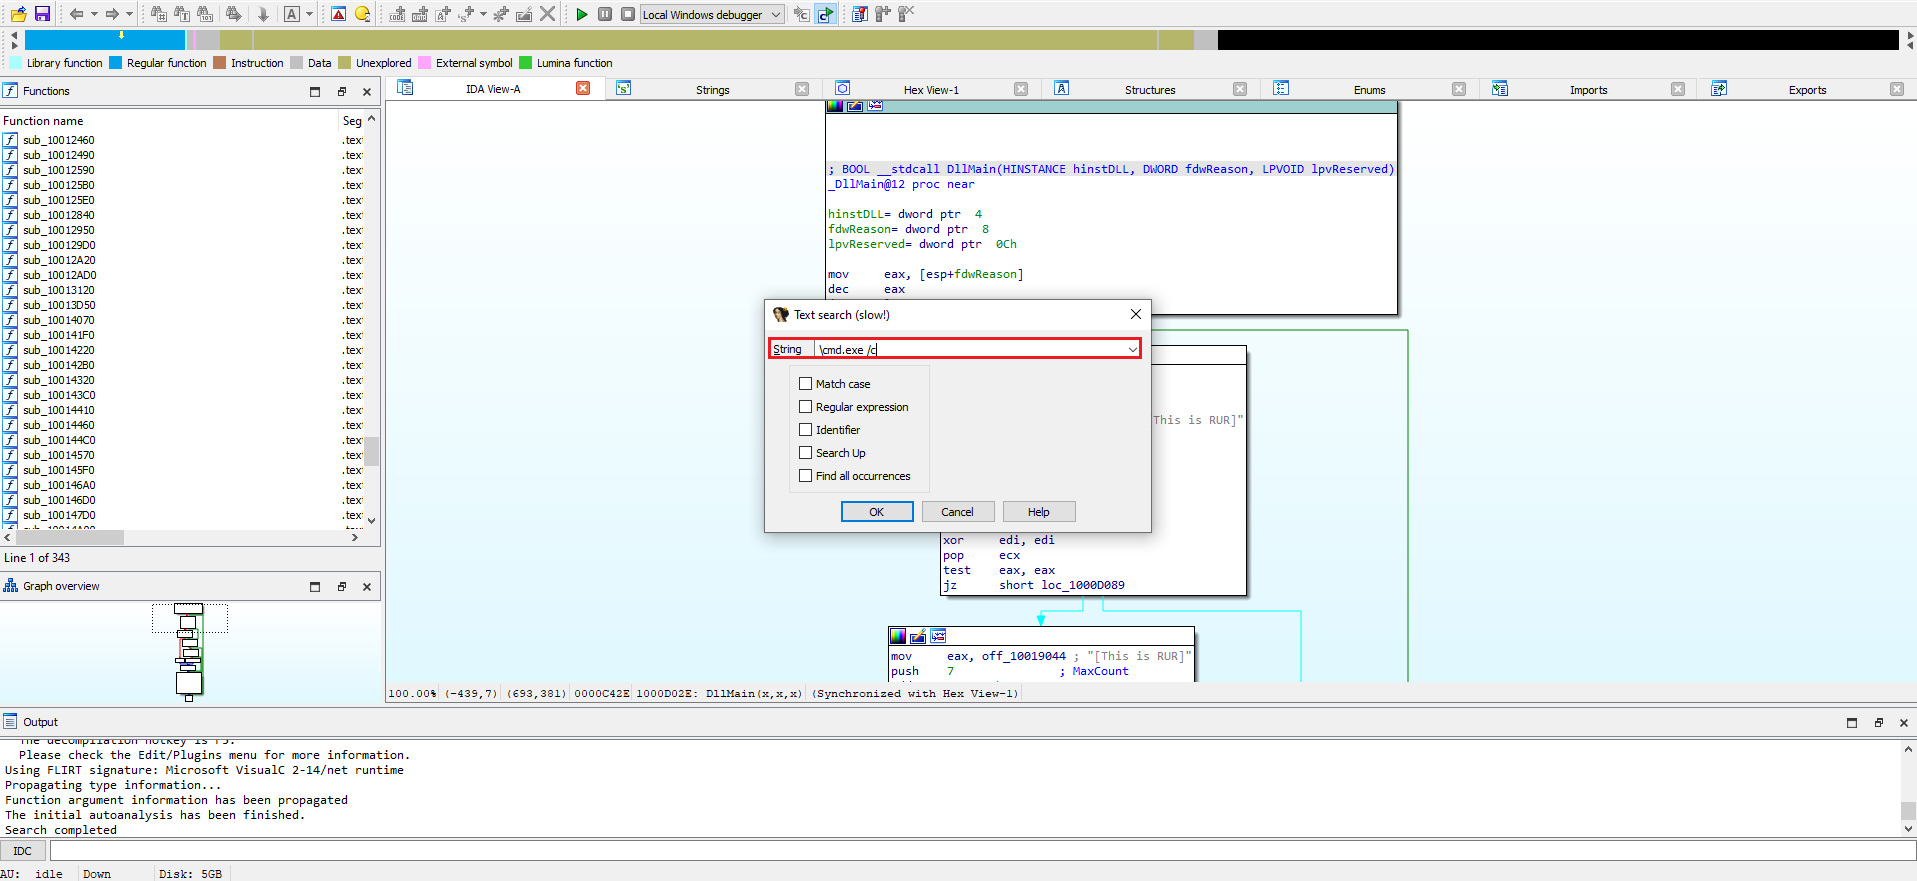Convert to code using the CODE icon

(397, 14)
